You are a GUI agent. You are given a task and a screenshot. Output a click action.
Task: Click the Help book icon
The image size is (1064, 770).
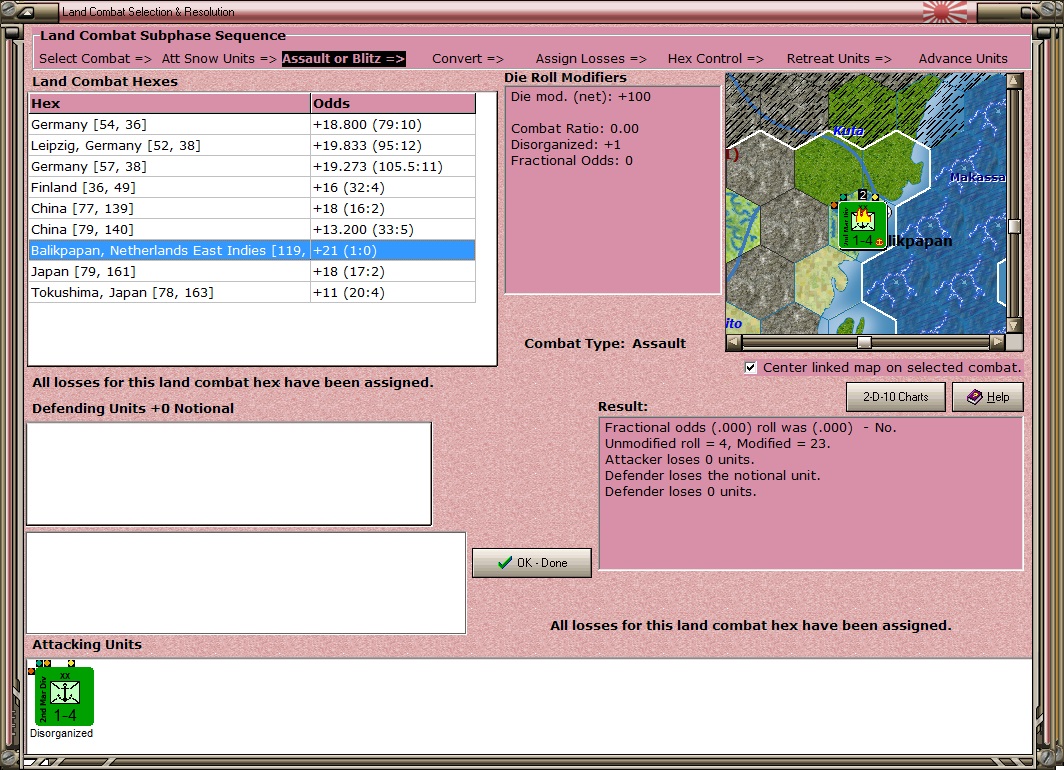click(974, 397)
